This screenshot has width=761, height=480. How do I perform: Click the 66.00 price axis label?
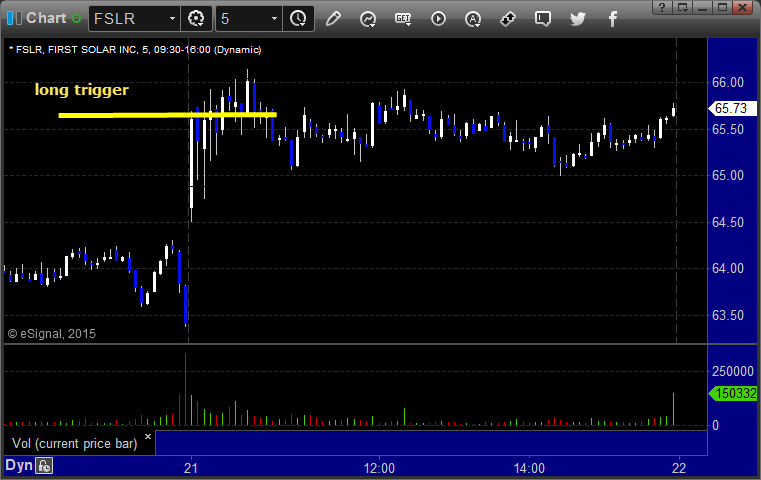click(x=728, y=83)
